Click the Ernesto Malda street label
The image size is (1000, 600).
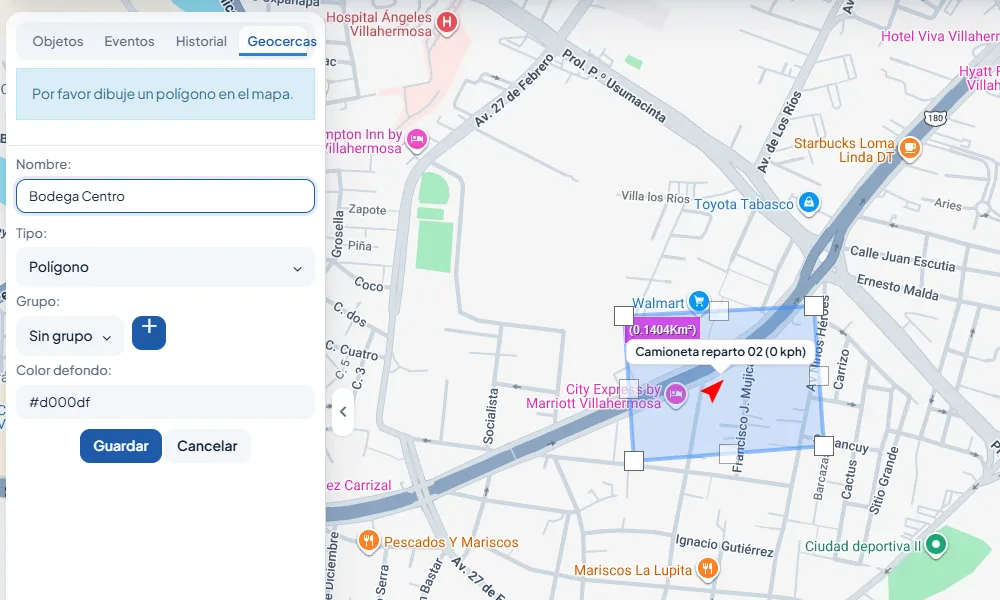(x=897, y=287)
